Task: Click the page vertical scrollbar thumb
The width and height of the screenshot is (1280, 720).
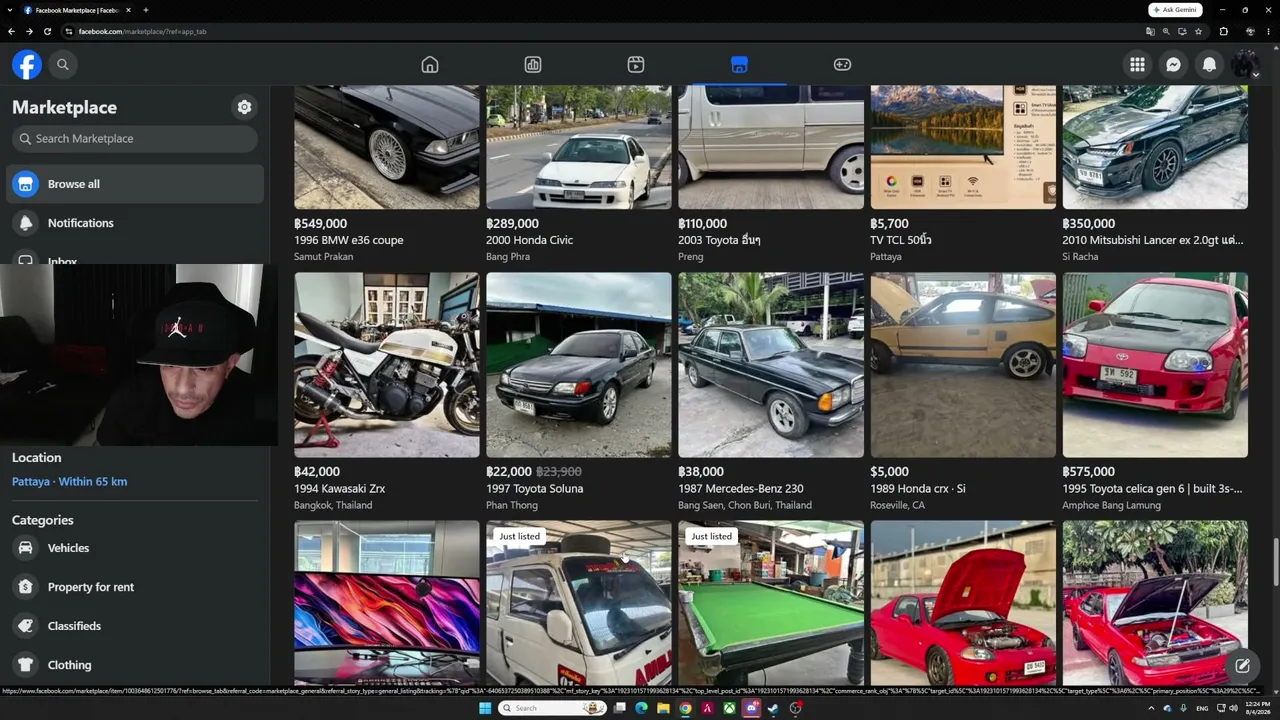Action: tap(1274, 562)
